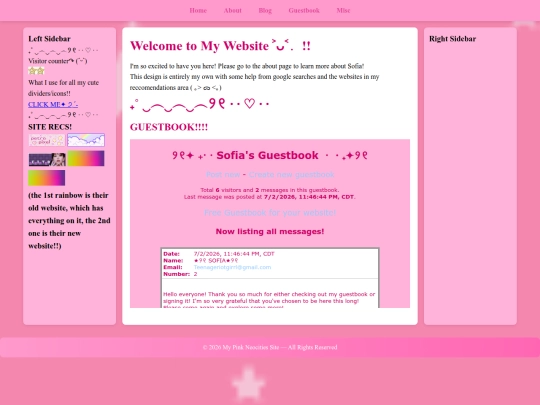Click the 'SITE RECS!' heading
Image resolution: width=540 pixels, height=405 pixels.
(x=50, y=127)
